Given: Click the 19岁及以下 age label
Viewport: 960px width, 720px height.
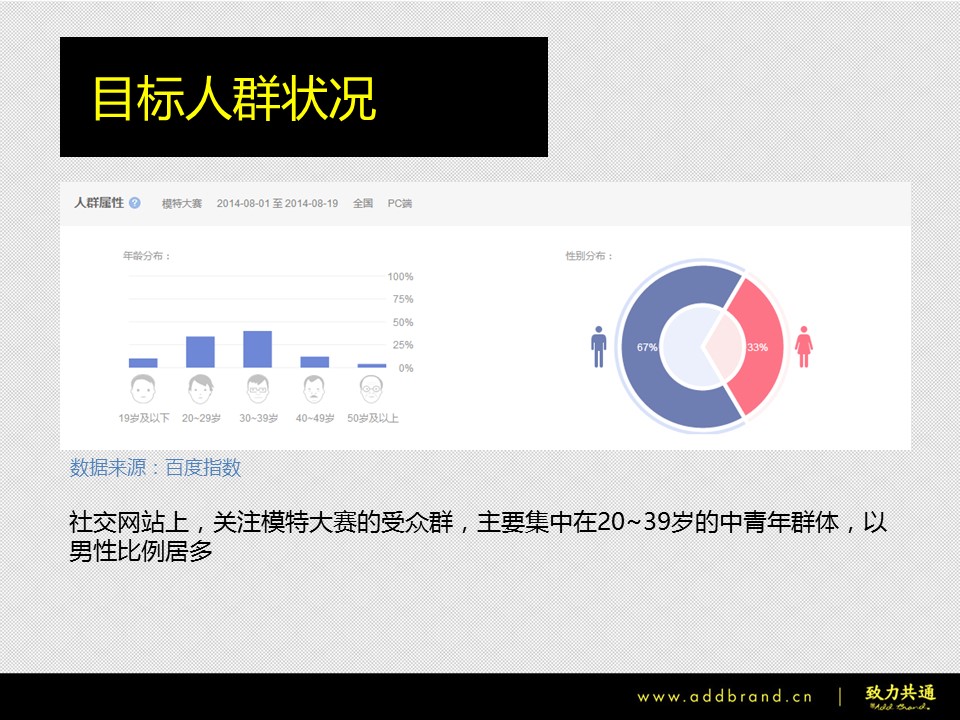Looking at the screenshot, I should click(x=144, y=418).
